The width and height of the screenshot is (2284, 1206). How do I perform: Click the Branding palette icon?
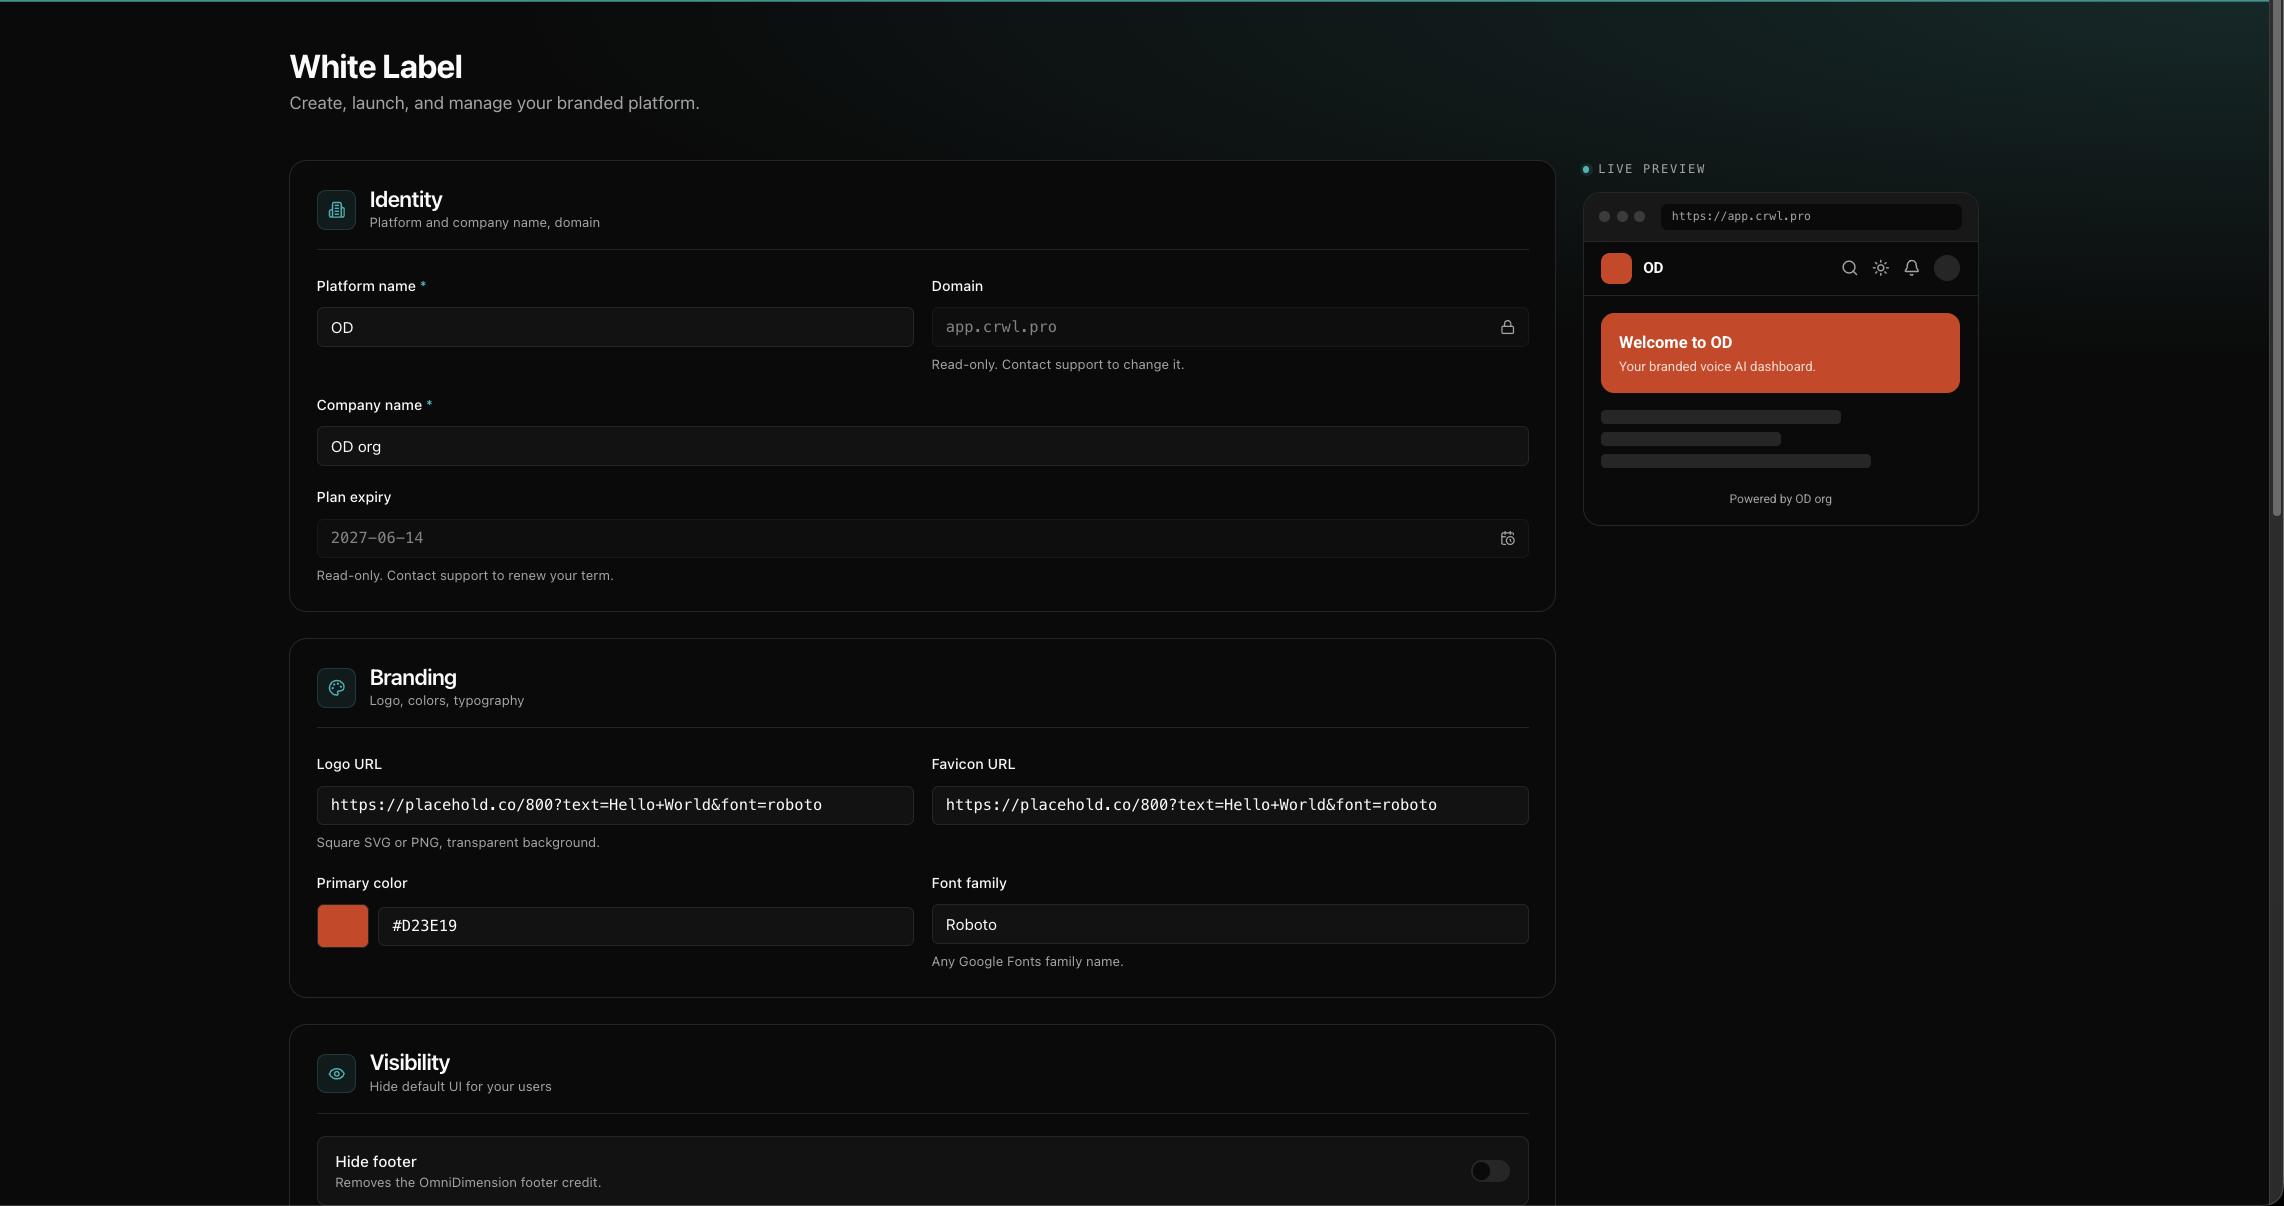tap(336, 688)
